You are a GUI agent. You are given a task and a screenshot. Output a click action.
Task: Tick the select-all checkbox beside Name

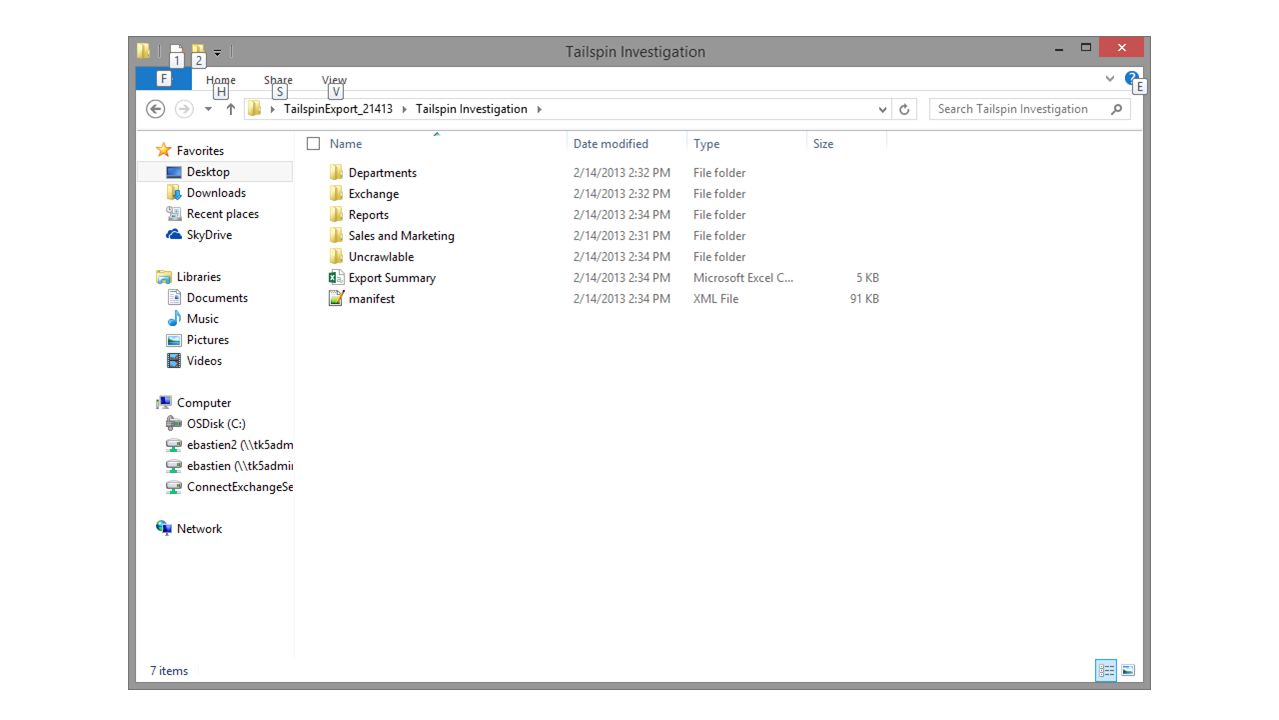click(x=313, y=144)
